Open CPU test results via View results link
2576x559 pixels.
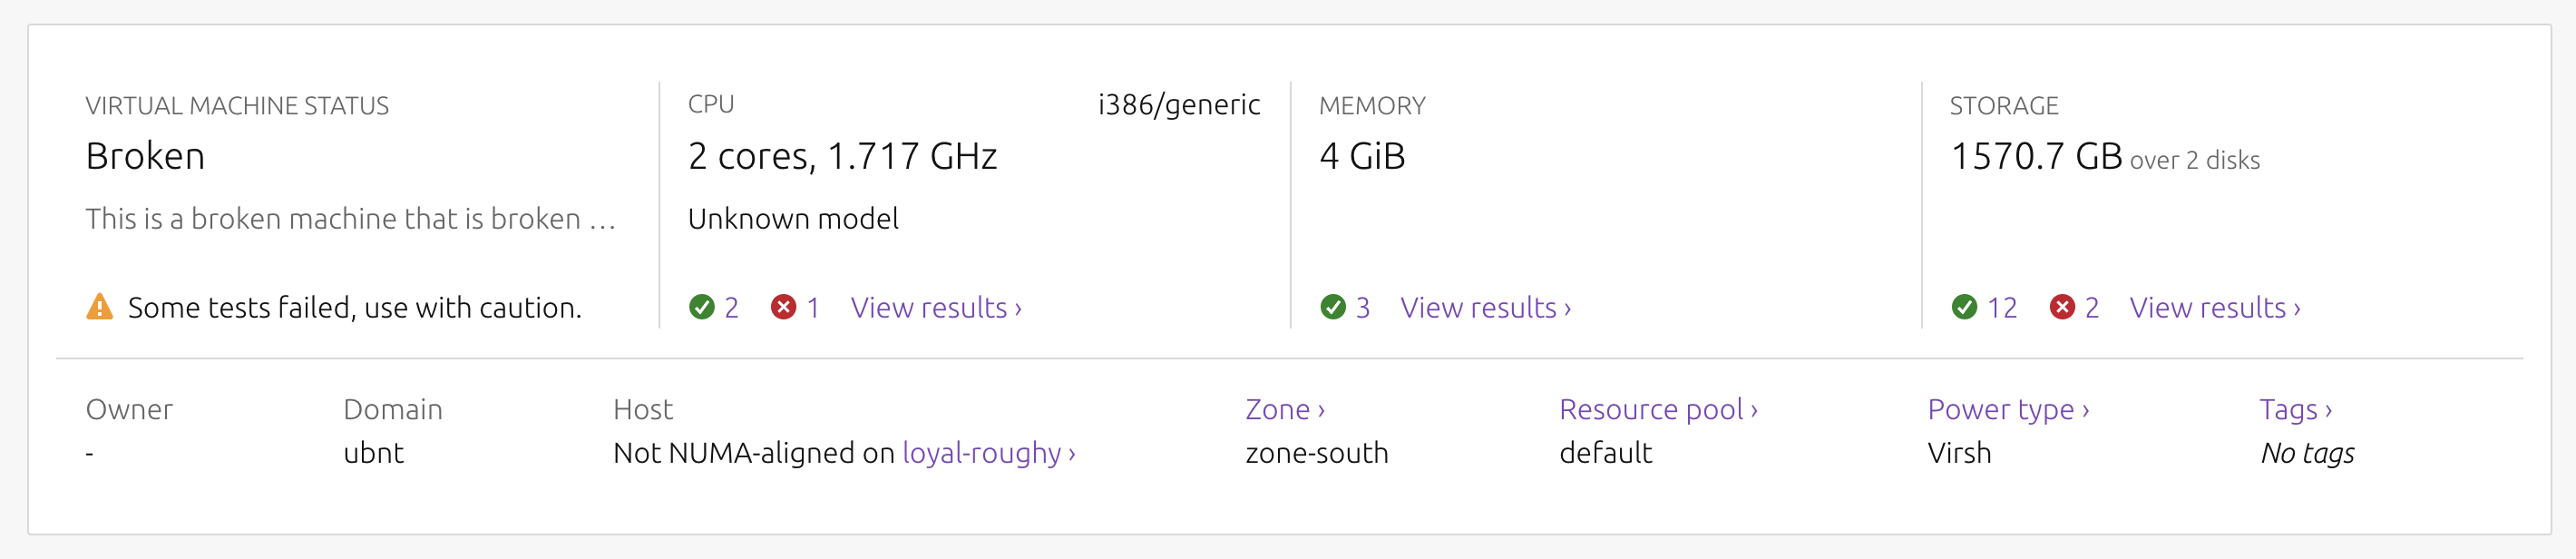[934, 307]
